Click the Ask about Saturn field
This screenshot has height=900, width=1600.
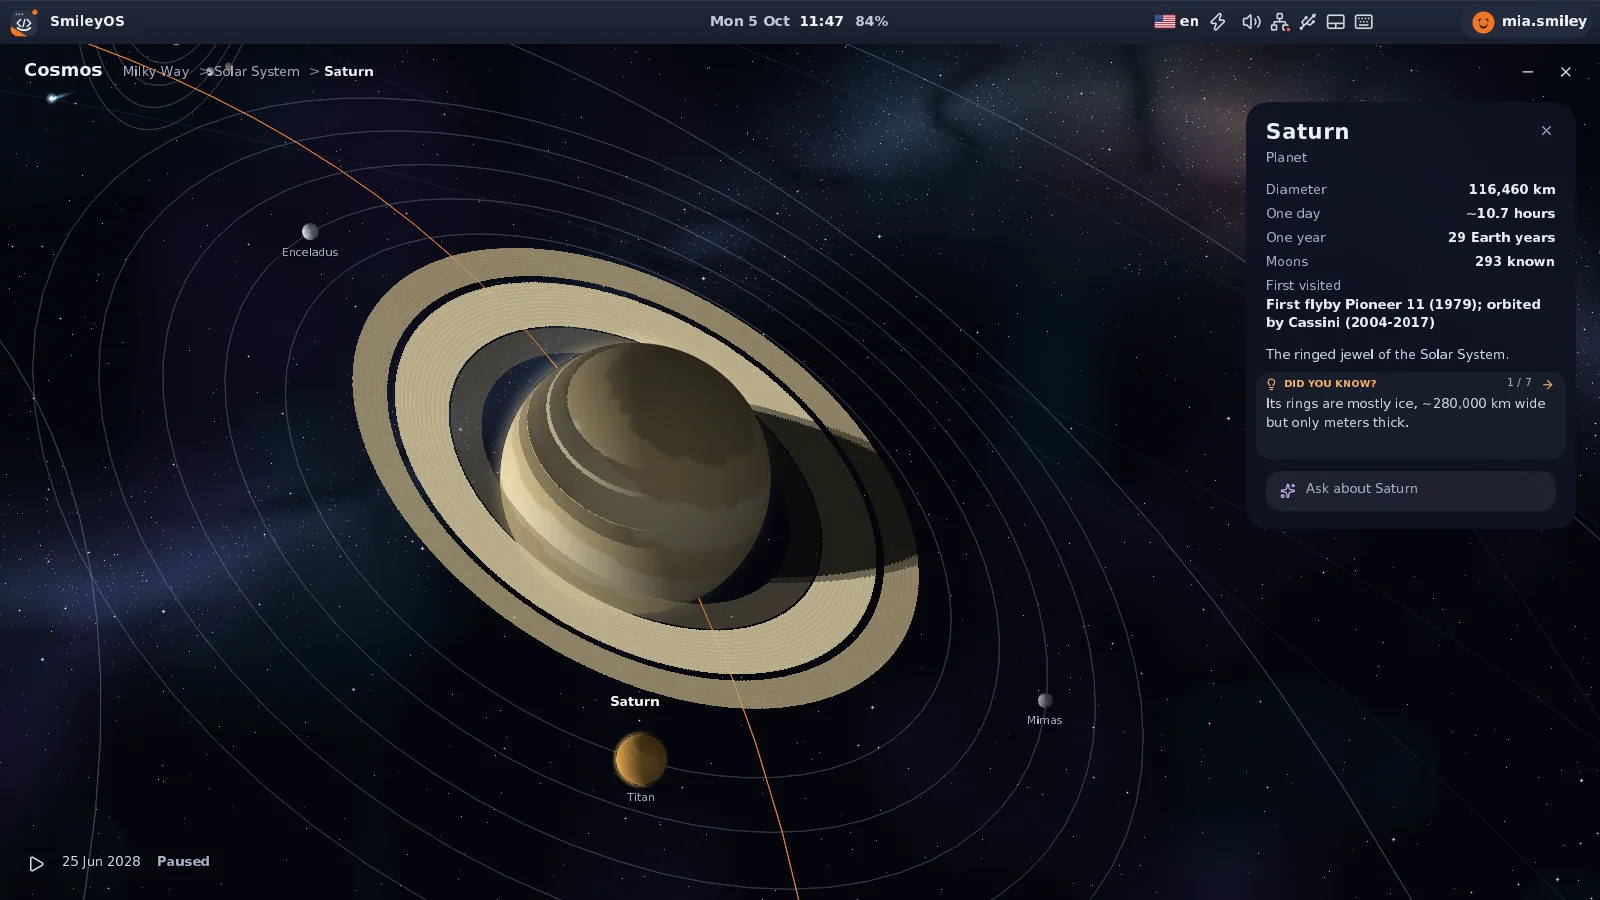(x=1410, y=490)
